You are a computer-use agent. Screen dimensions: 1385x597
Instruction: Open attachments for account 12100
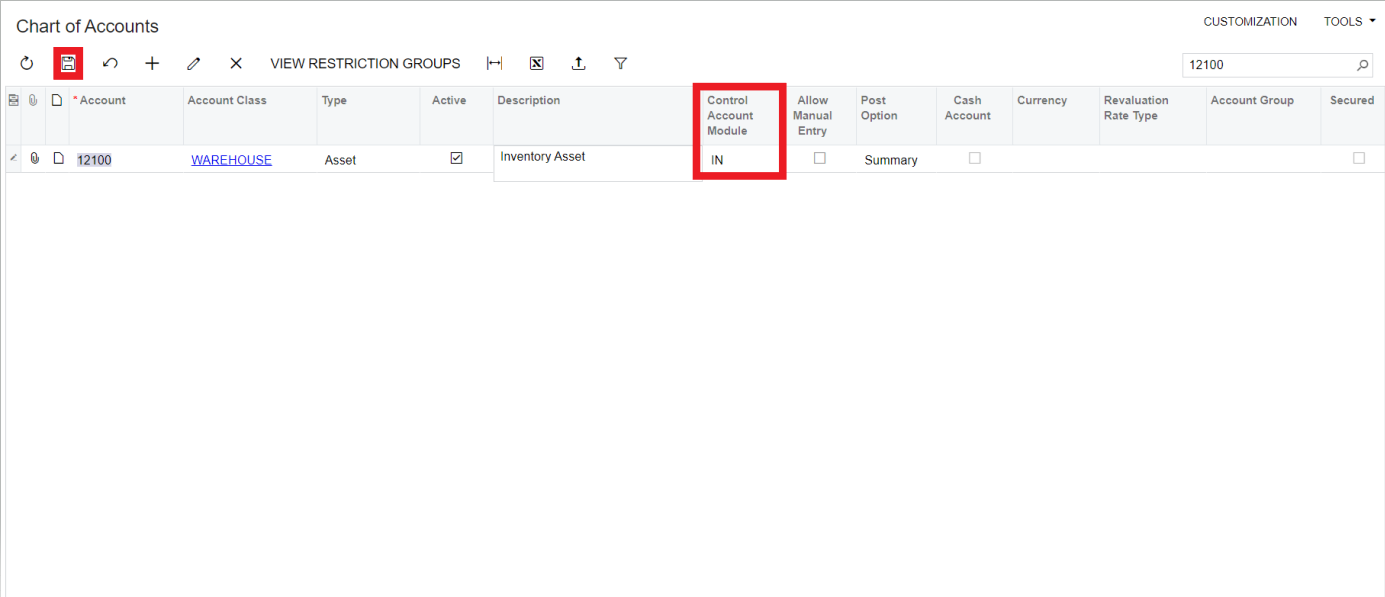[x=34, y=158]
